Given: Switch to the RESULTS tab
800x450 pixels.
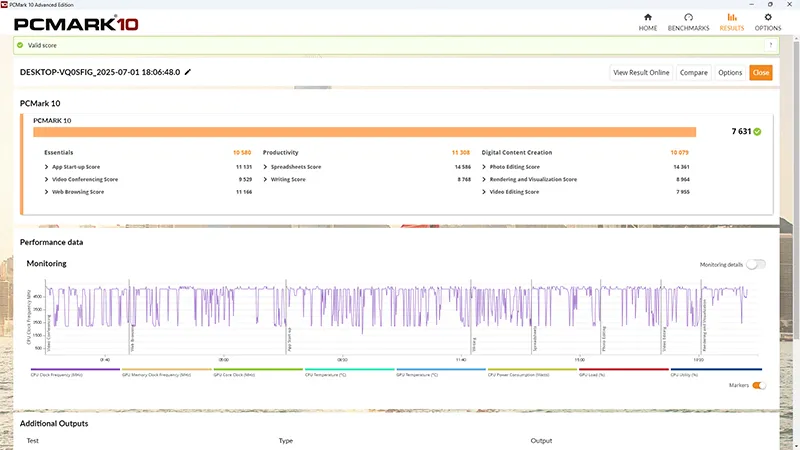Looking at the screenshot, I should [732, 22].
